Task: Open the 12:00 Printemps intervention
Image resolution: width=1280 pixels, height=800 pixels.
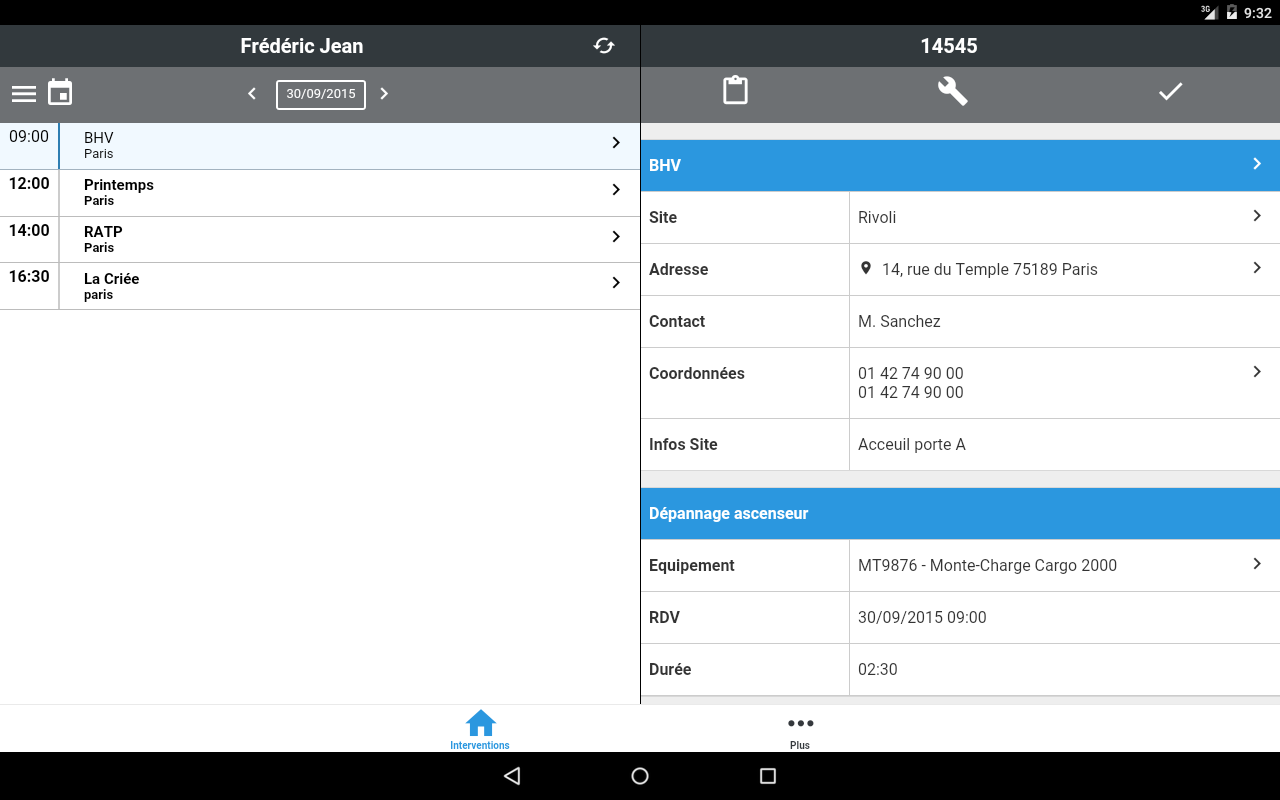Action: pos(320,193)
